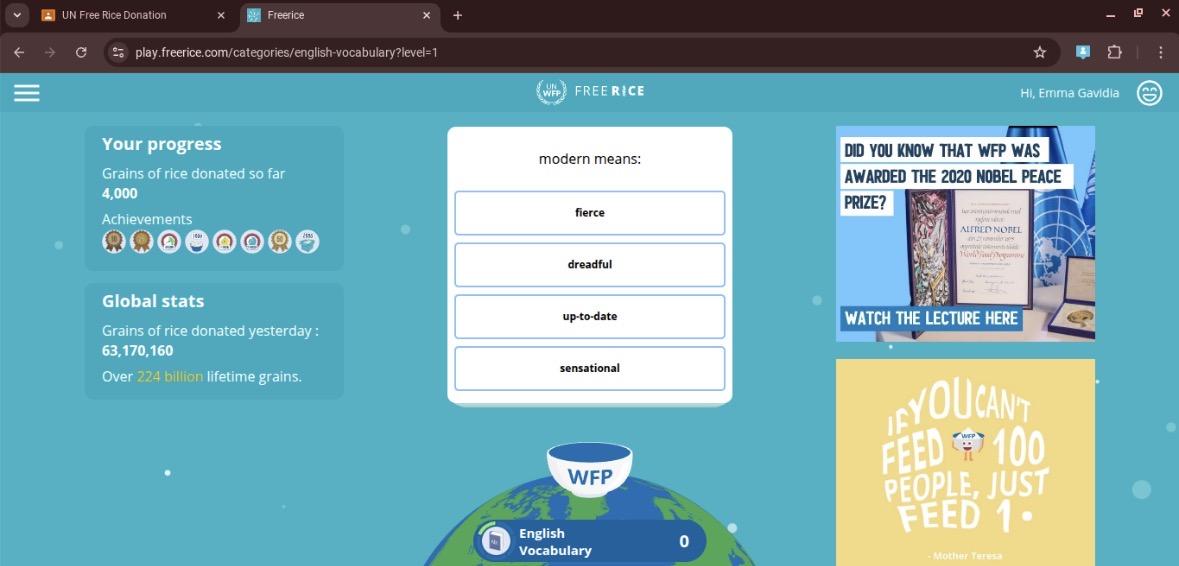
Task: Open a new browser tab
Action: click(457, 15)
